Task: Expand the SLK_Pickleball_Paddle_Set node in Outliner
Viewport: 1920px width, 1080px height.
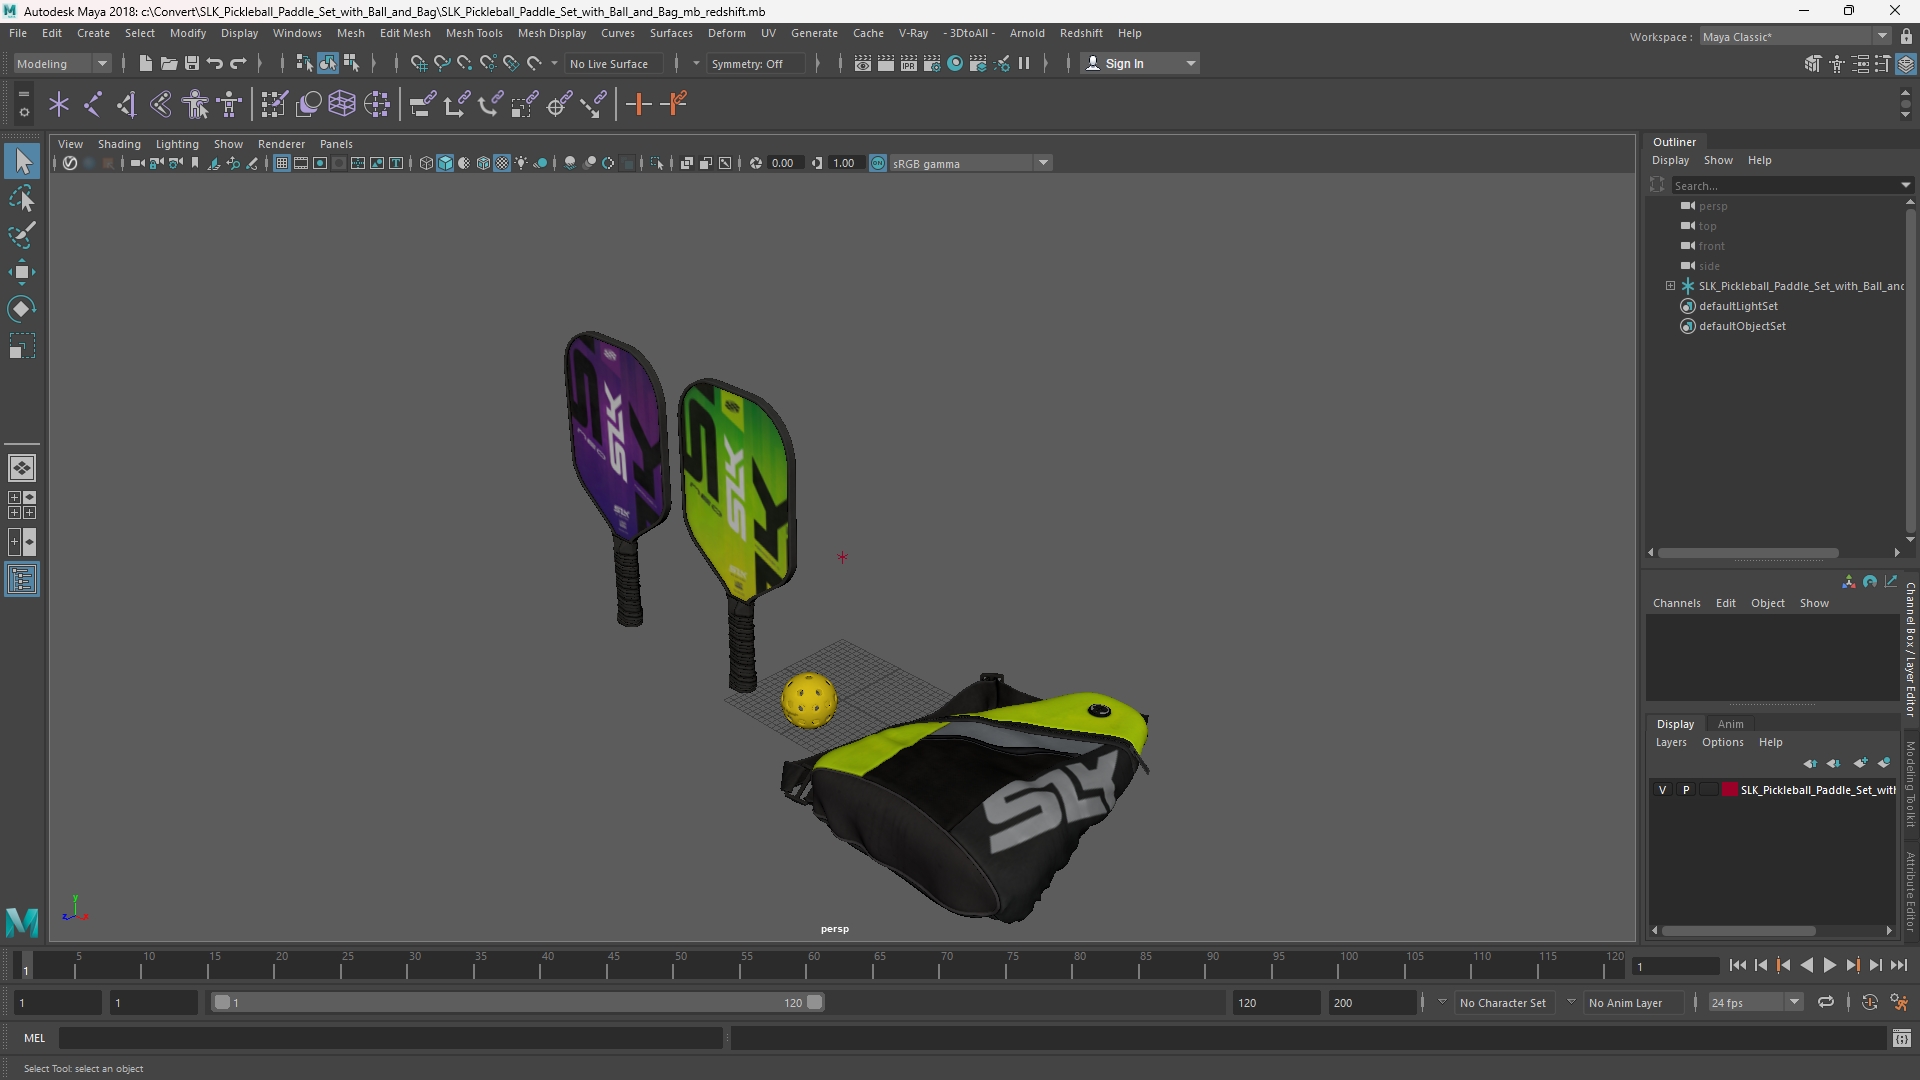Action: click(x=1670, y=286)
